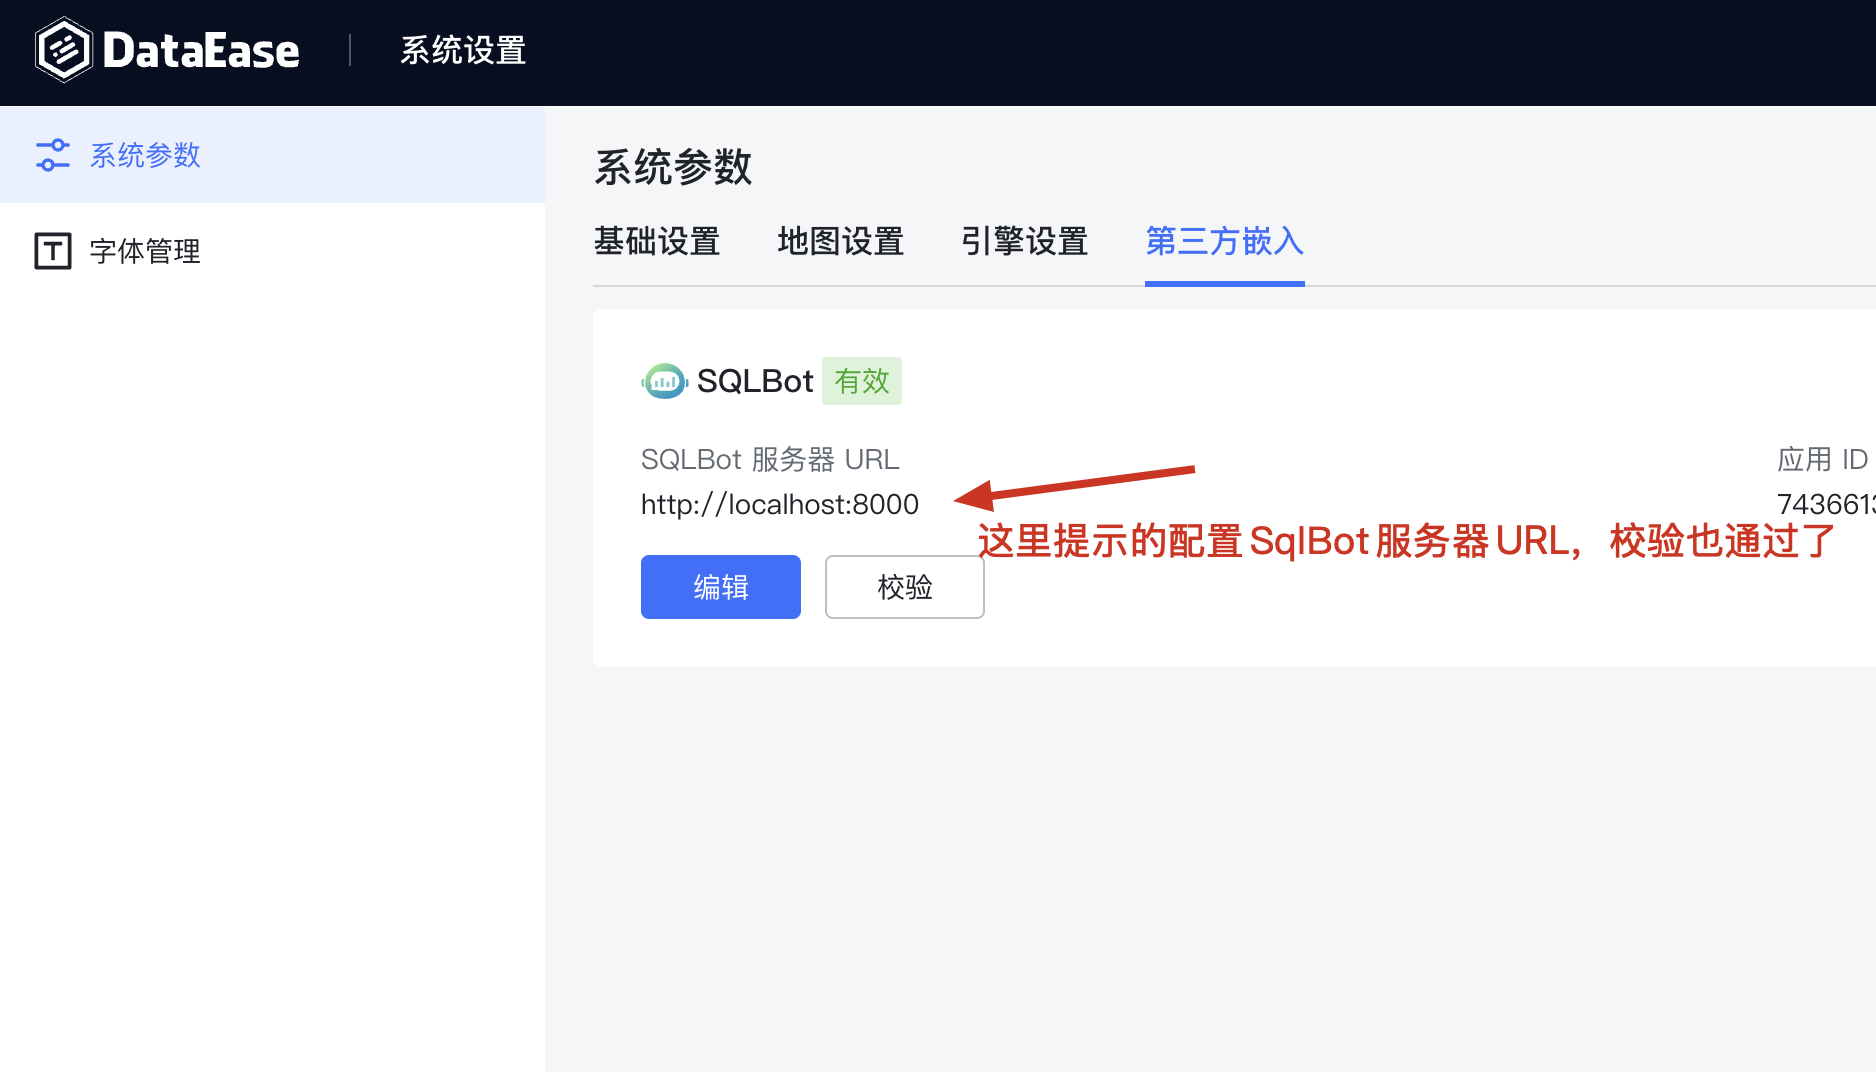
Task: Click the SQLBot robot icon
Action: (664, 381)
